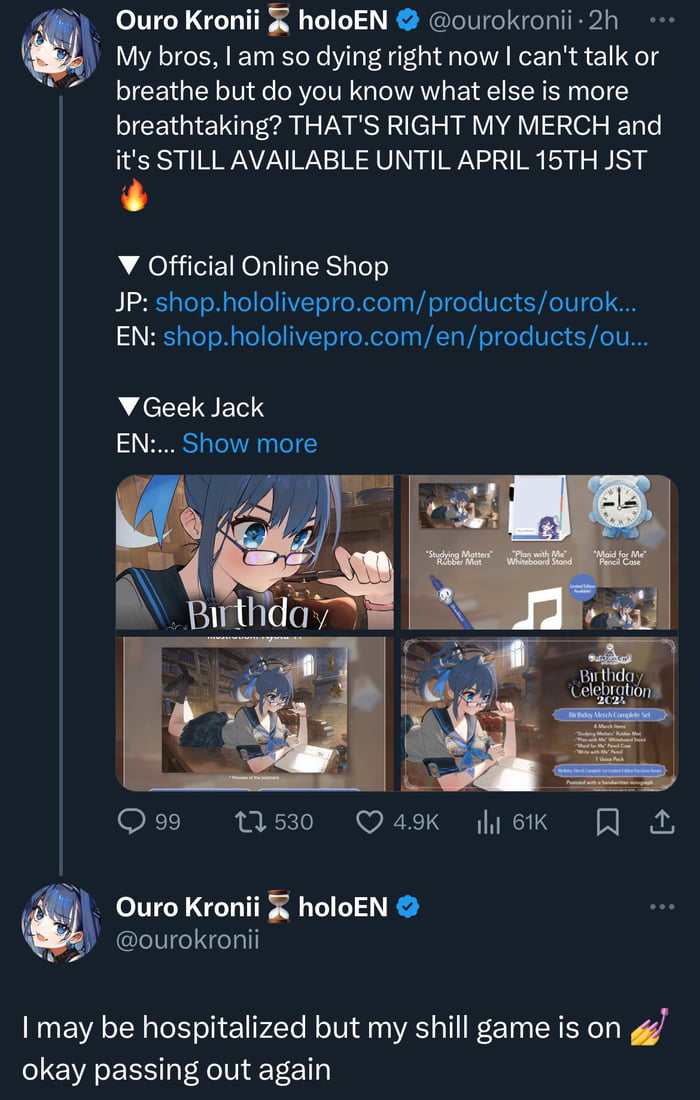Viewport: 700px width, 1100px height.
Task: Expand the tweet with Show more
Action: tap(249, 443)
